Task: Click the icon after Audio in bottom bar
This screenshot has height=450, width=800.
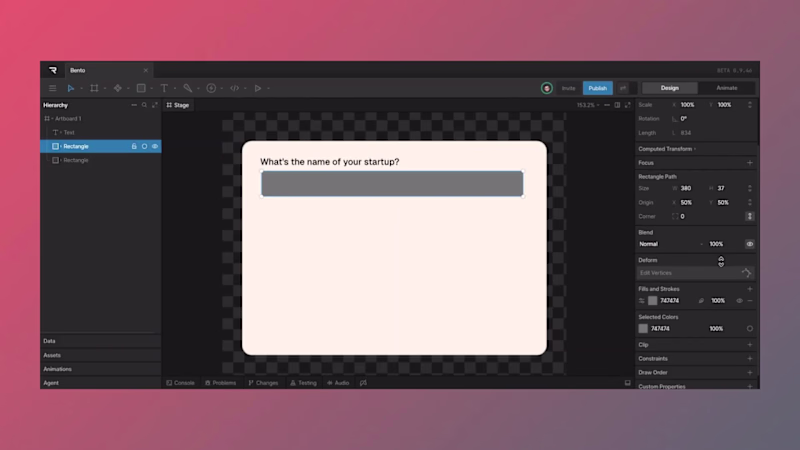Action: coord(363,383)
